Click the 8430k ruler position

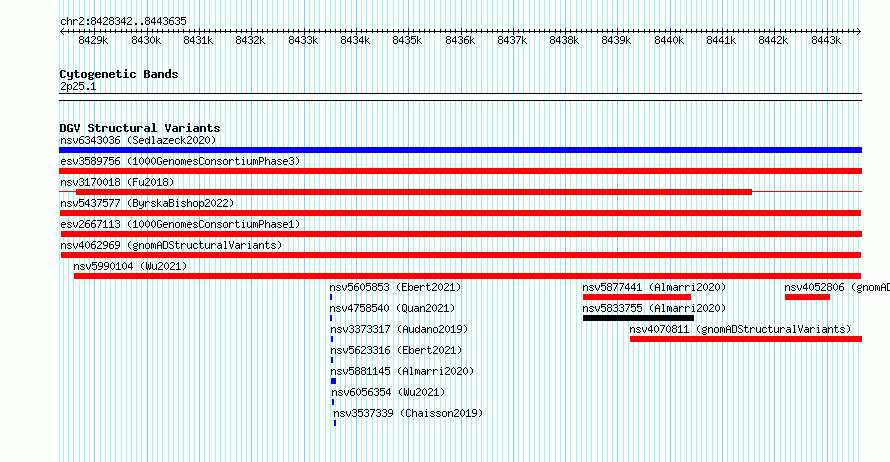146,40
